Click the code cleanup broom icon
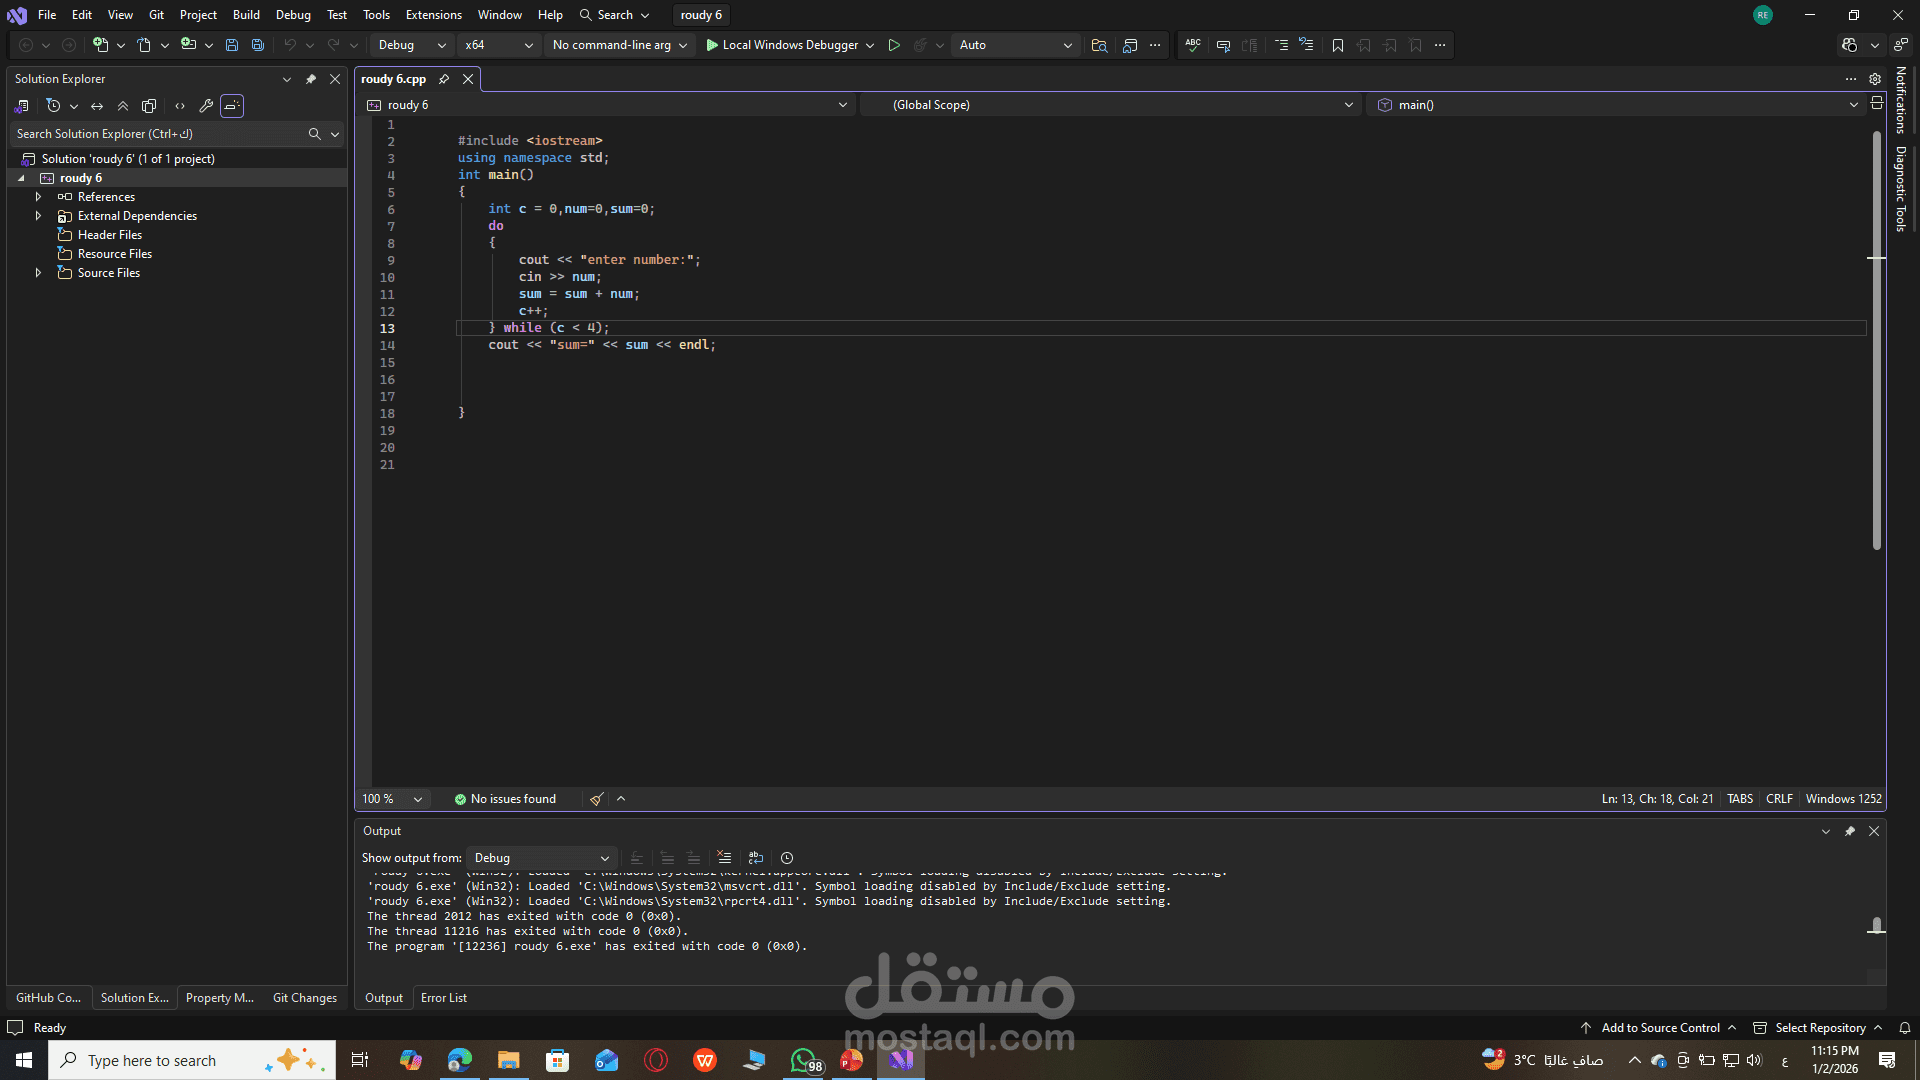The height and width of the screenshot is (1080, 1920). [597, 799]
